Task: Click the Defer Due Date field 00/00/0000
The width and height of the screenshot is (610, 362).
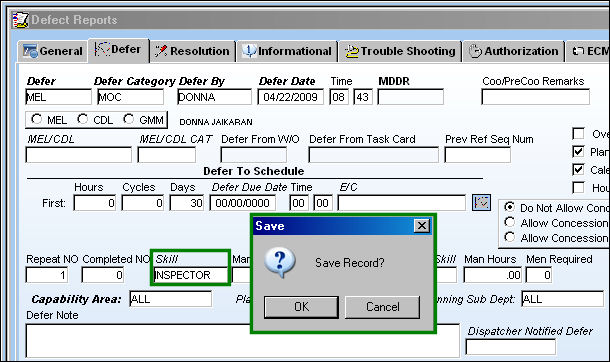Action: tap(243, 203)
